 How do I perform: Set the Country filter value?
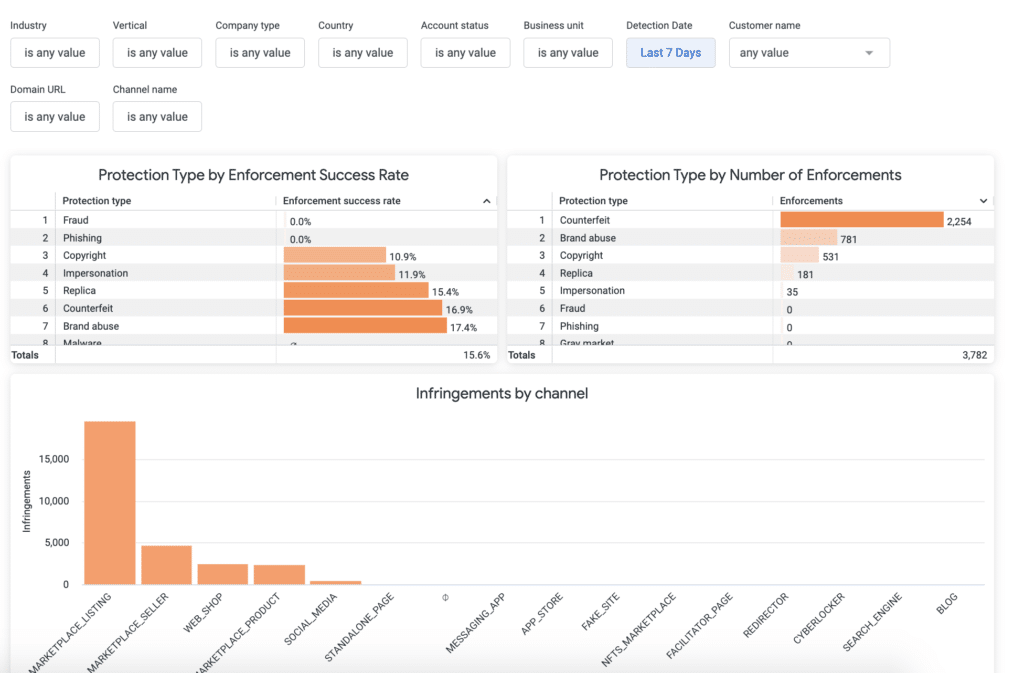tap(362, 53)
